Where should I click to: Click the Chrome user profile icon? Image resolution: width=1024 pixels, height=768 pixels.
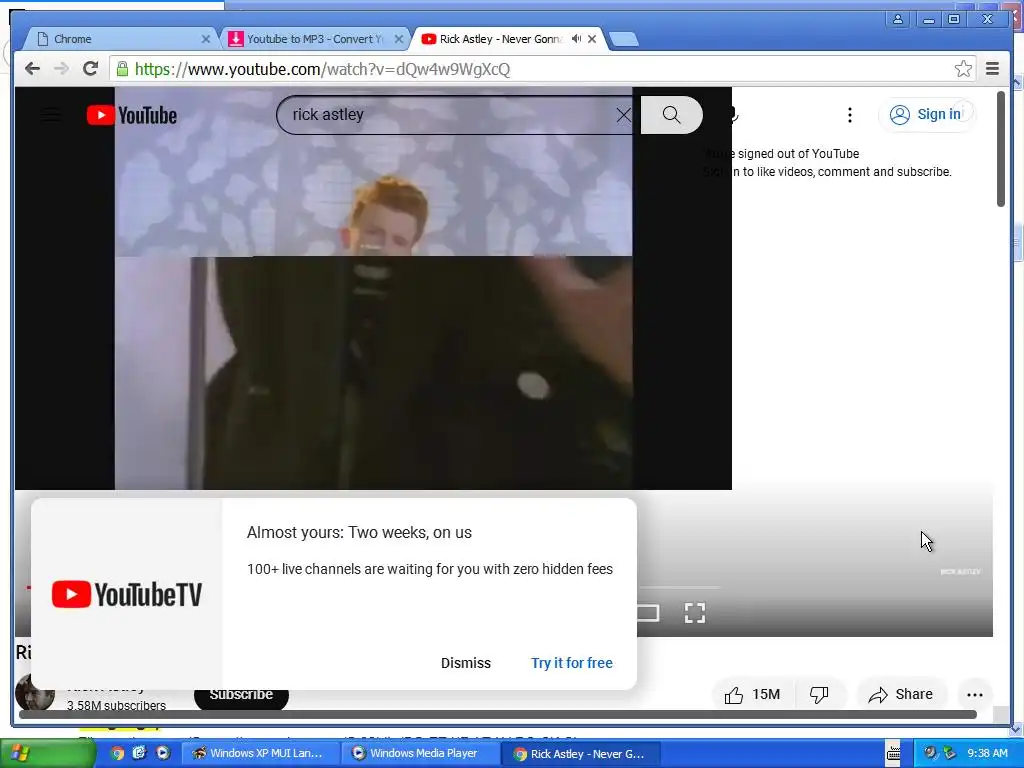pyautogui.click(x=898, y=19)
